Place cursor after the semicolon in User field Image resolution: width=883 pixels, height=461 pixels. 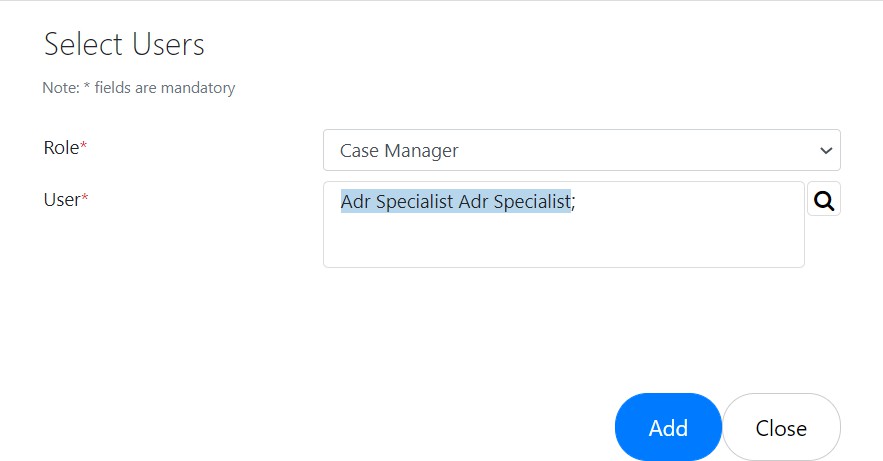pos(576,202)
